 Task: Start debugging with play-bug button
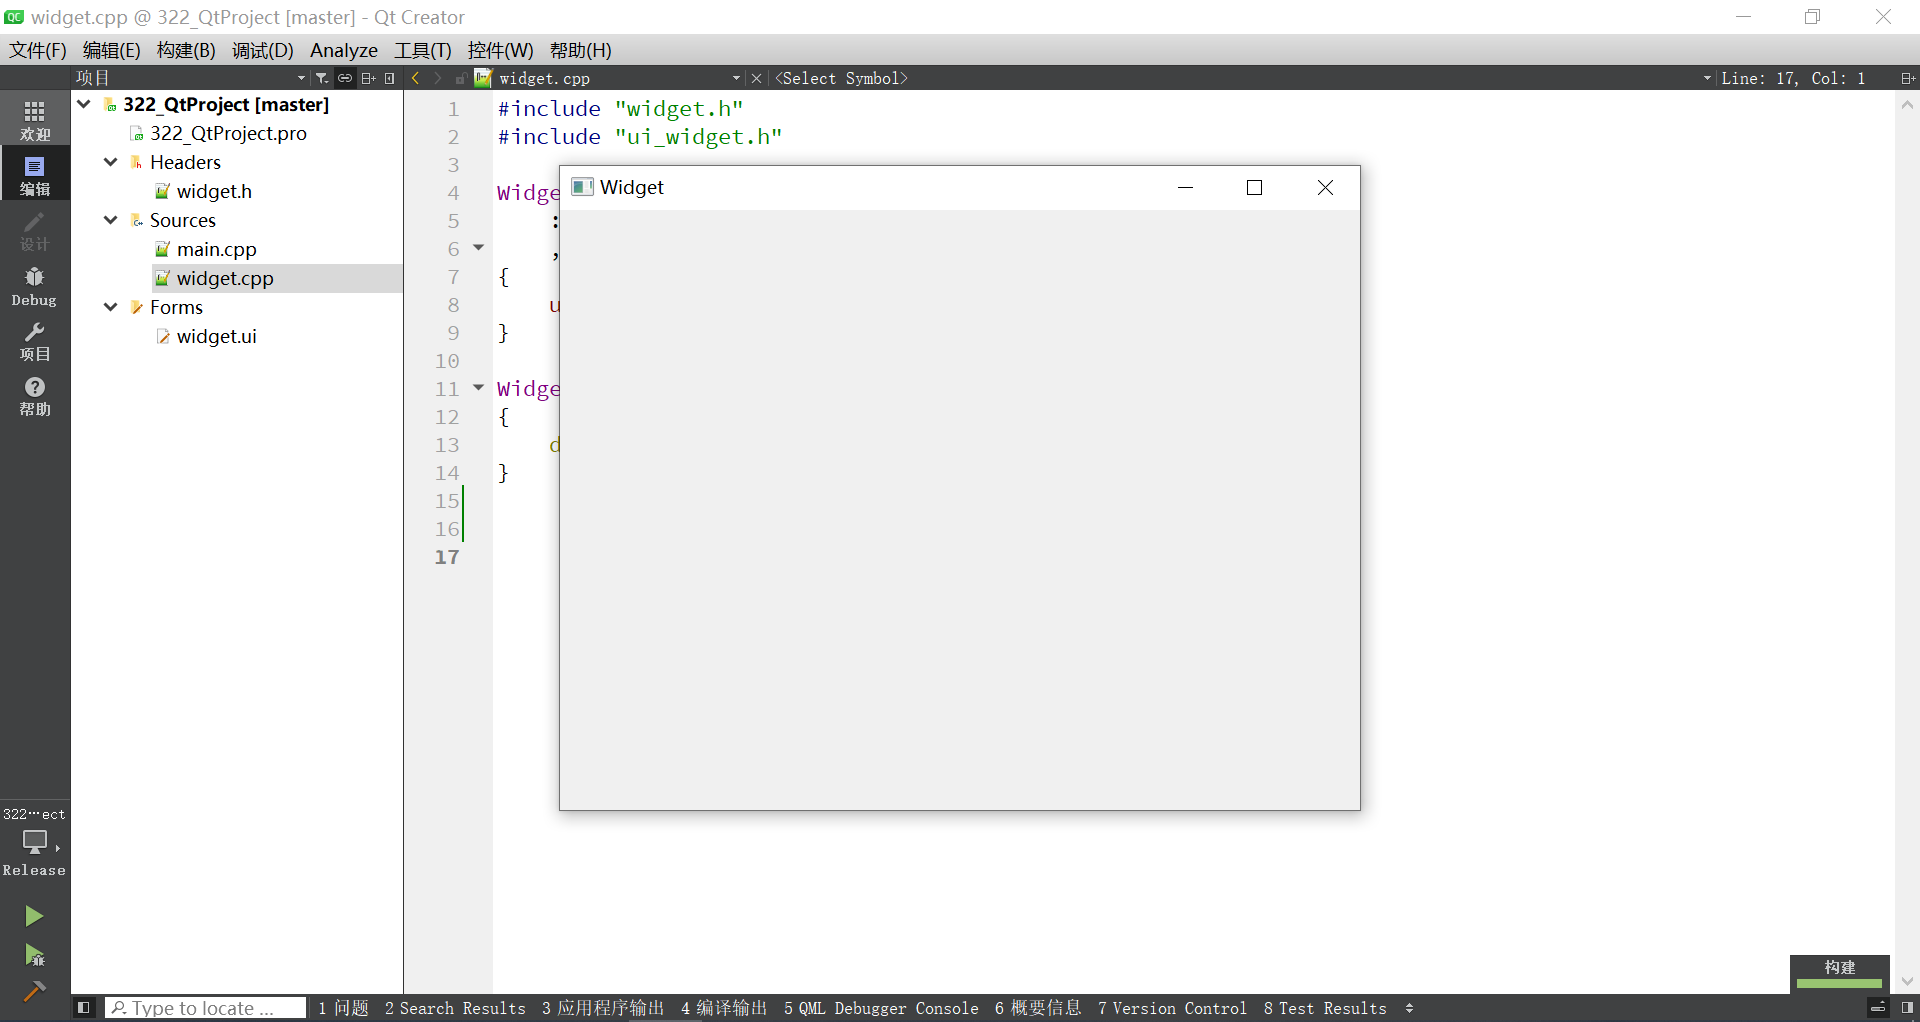pyautogui.click(x=34, y=956)
